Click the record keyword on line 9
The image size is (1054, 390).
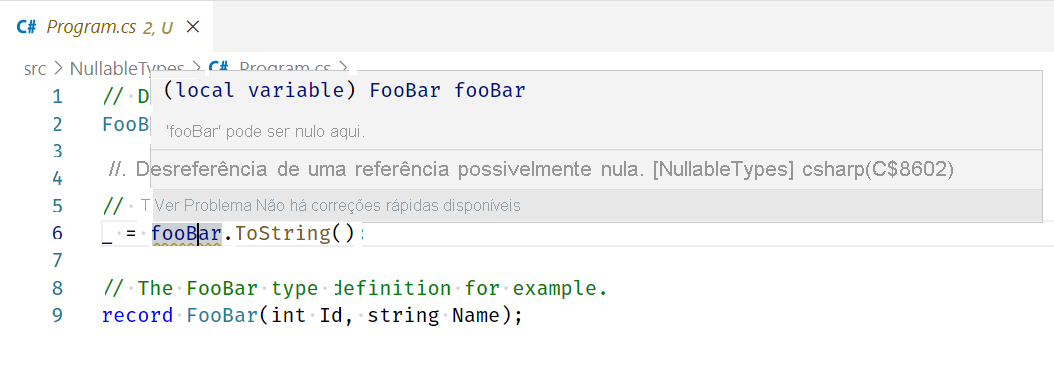pos(137,315)
